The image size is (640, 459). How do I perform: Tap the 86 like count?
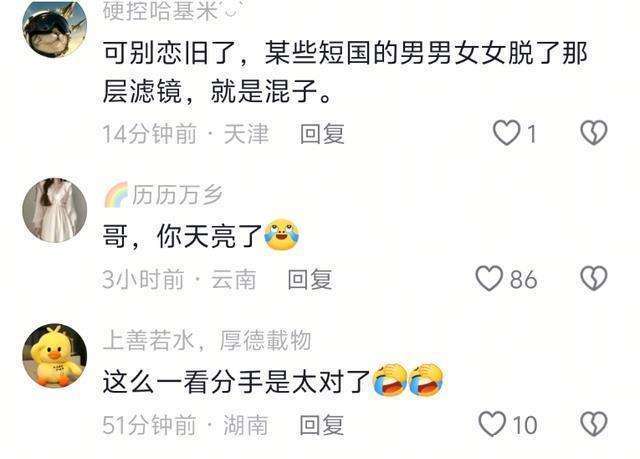click(523, 279)
